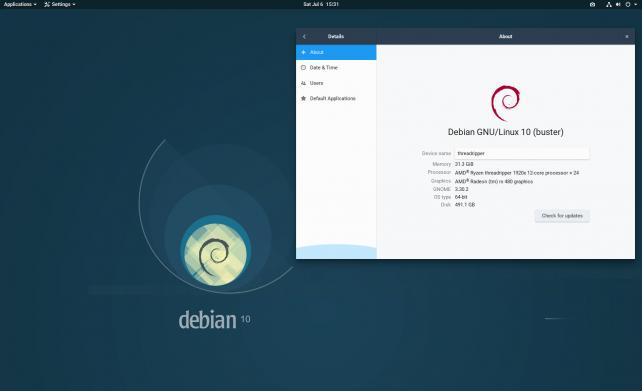
Task: Click the network icon in the top bar
Action: (x=609, y=5)
